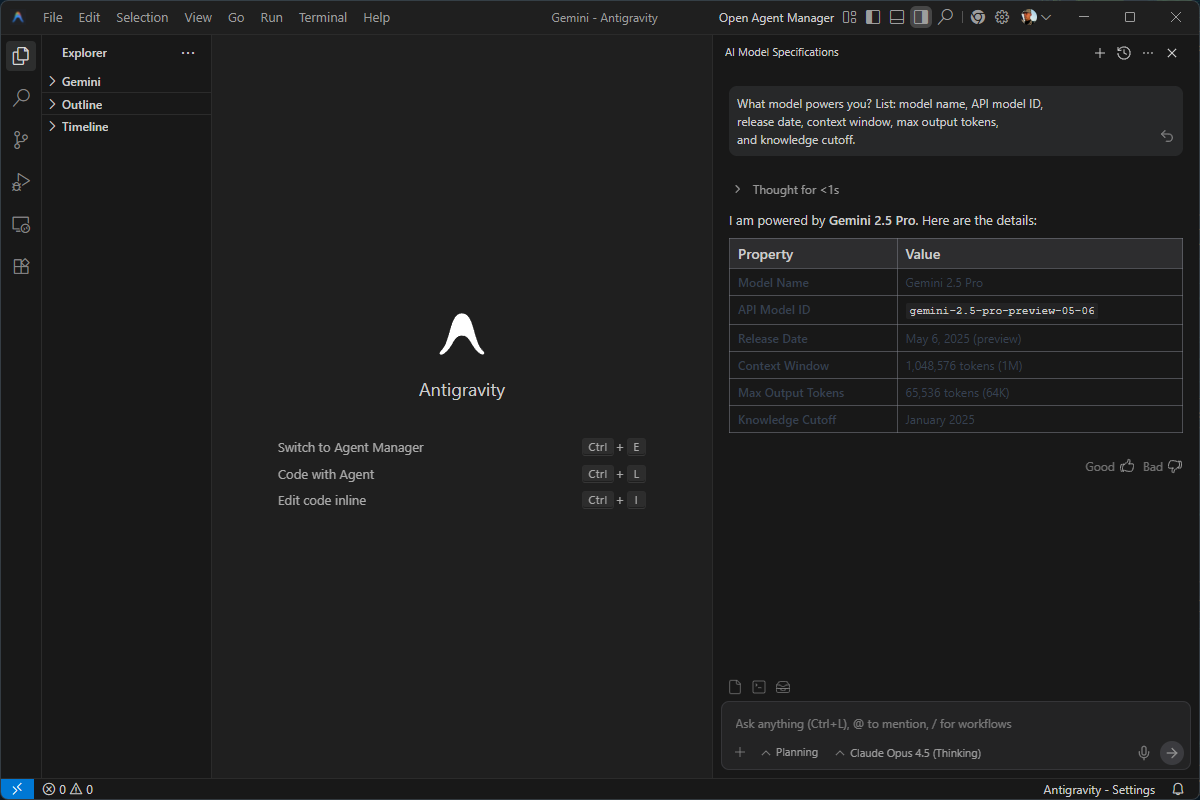Image resolution: width=1200 pixels, height=800 pixels.
Task: Open the Explorer view in activity bar
Action: click(20, 56)
